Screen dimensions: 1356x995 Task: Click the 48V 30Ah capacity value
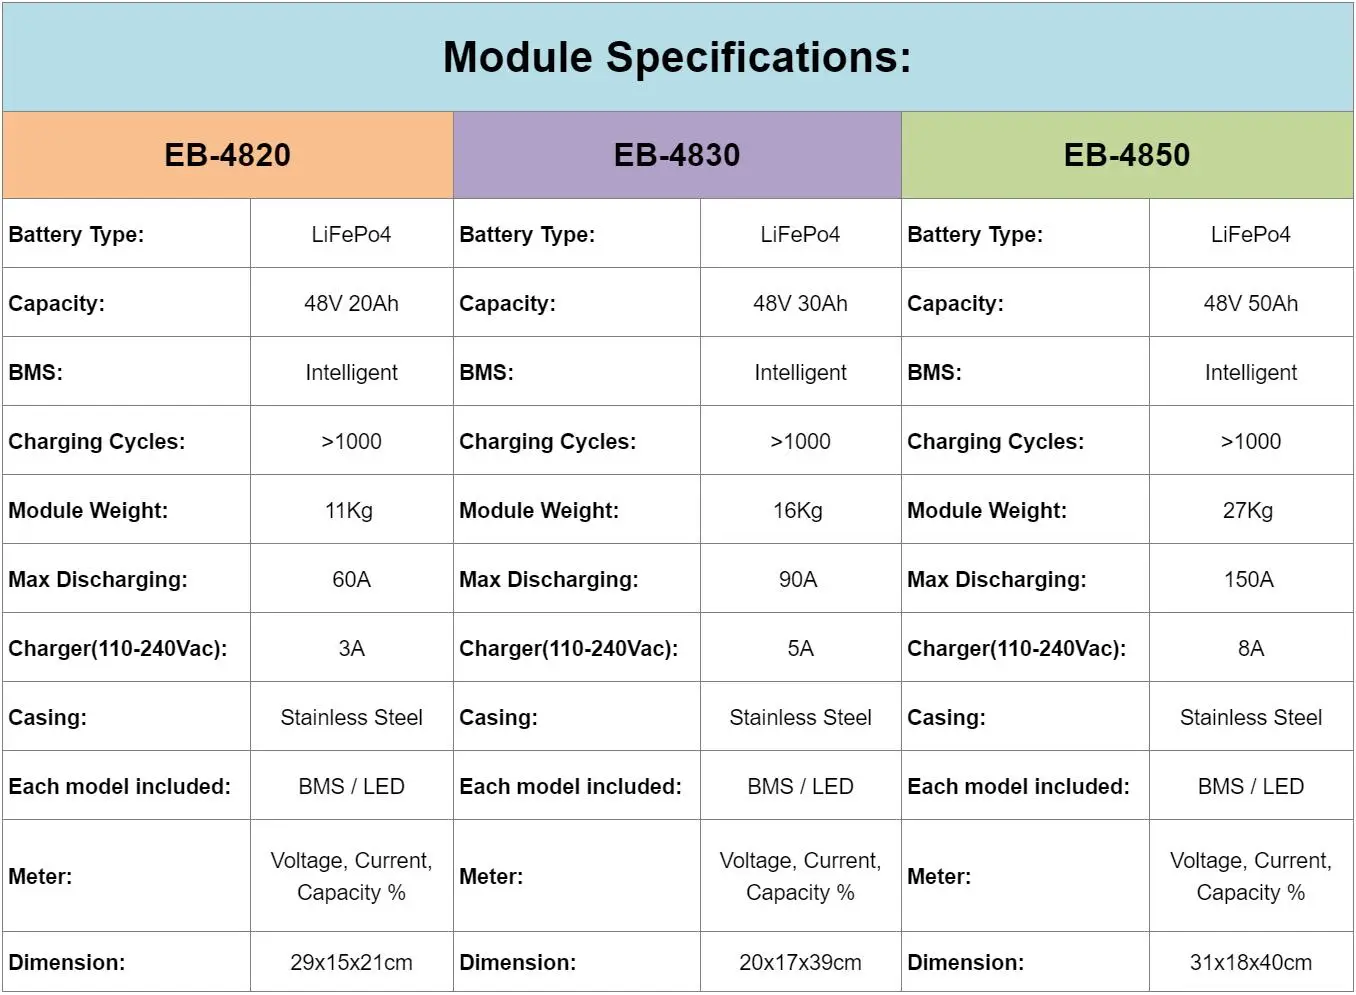click(x=800, y=303)
